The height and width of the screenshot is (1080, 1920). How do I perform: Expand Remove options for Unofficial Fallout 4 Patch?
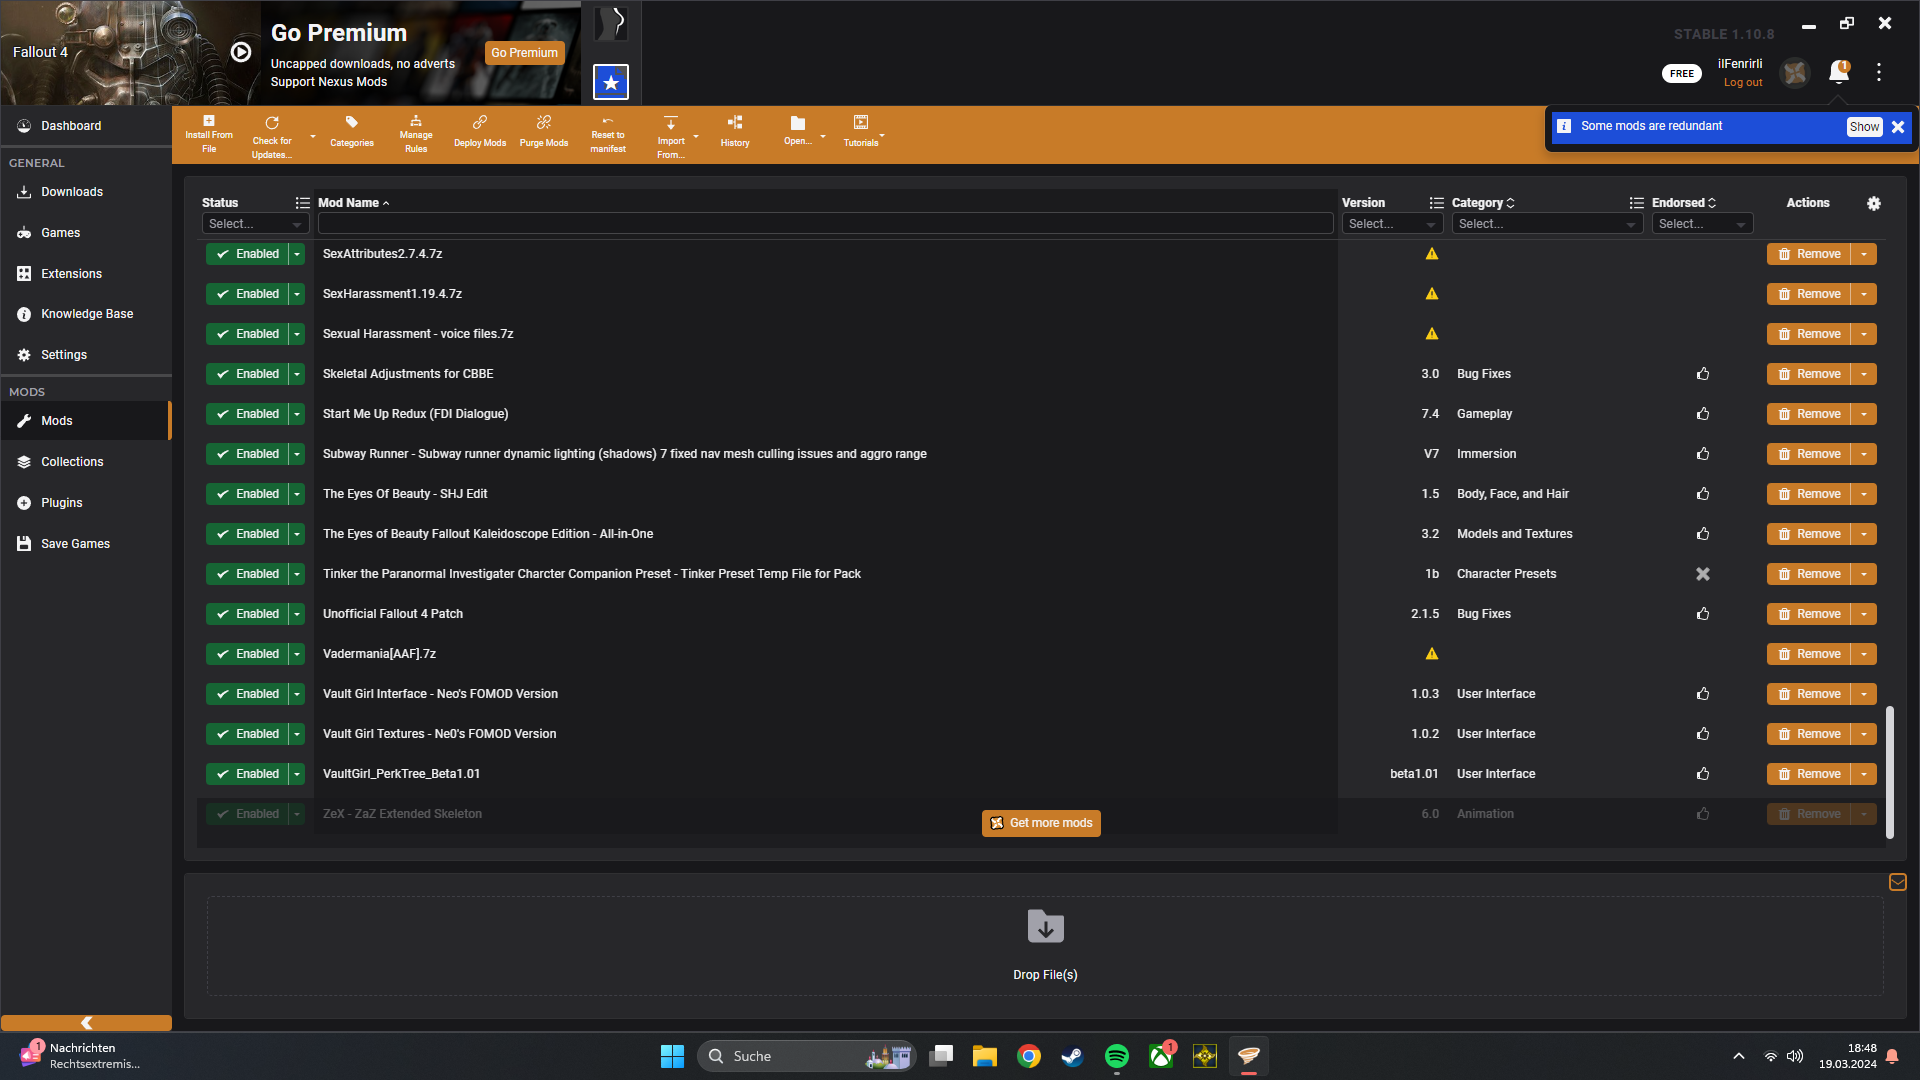pyautogui.click(x=1864, y=614)
